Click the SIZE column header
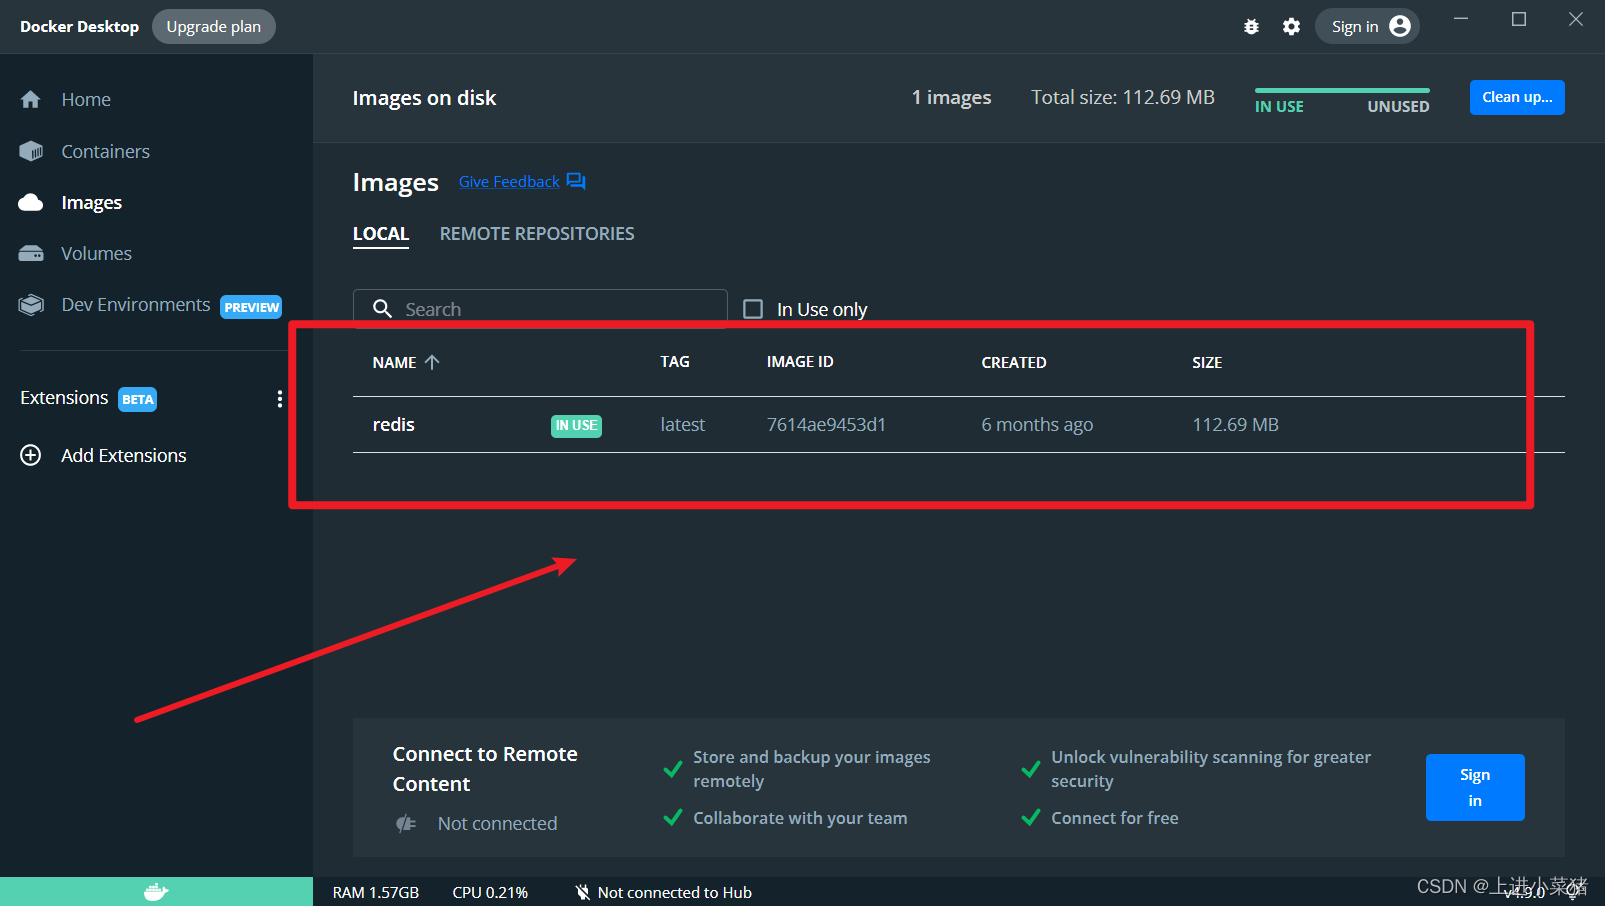The height and width of the screenshot is (906, 1605). [x=1207, y=362]
